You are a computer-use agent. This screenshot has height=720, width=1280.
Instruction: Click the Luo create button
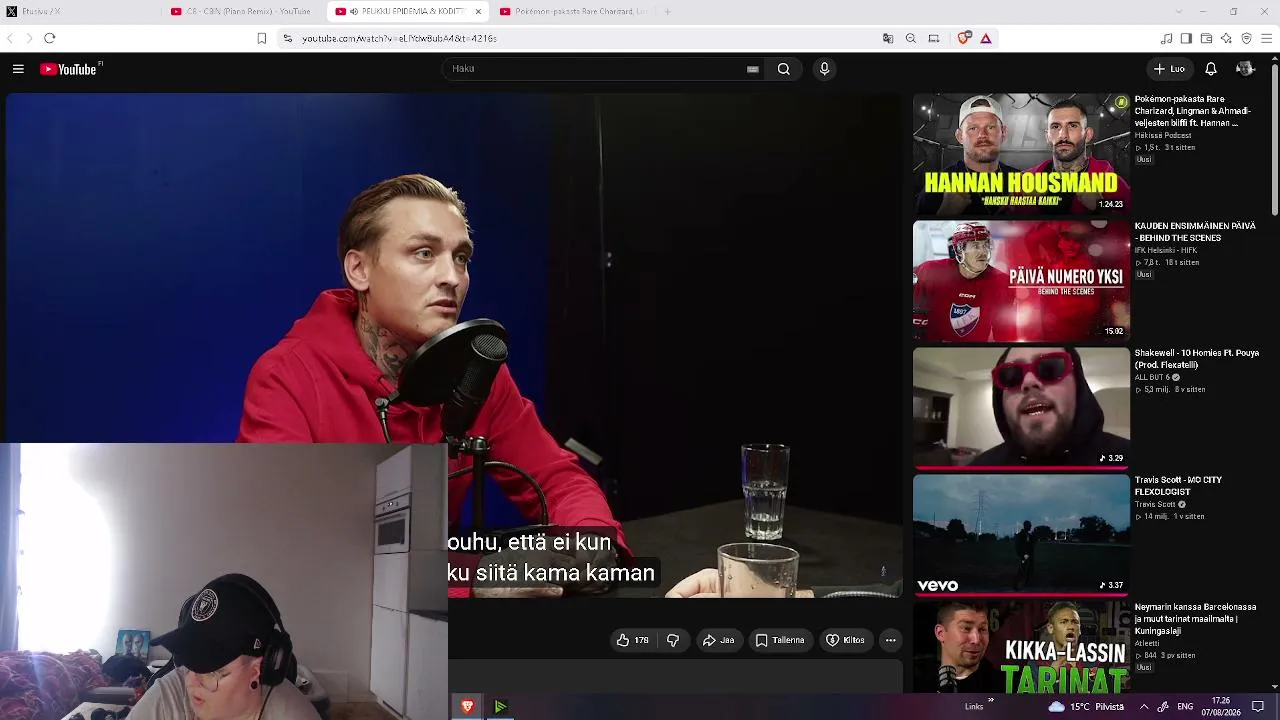pos(1169,69)
